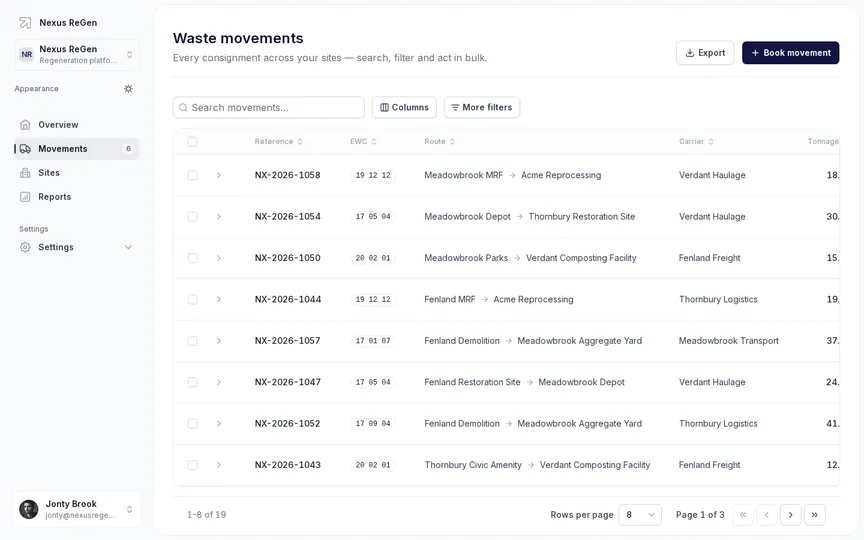
Task: Tick the checkbox for NX-2026-1047
Action: [x=192, y=382]
